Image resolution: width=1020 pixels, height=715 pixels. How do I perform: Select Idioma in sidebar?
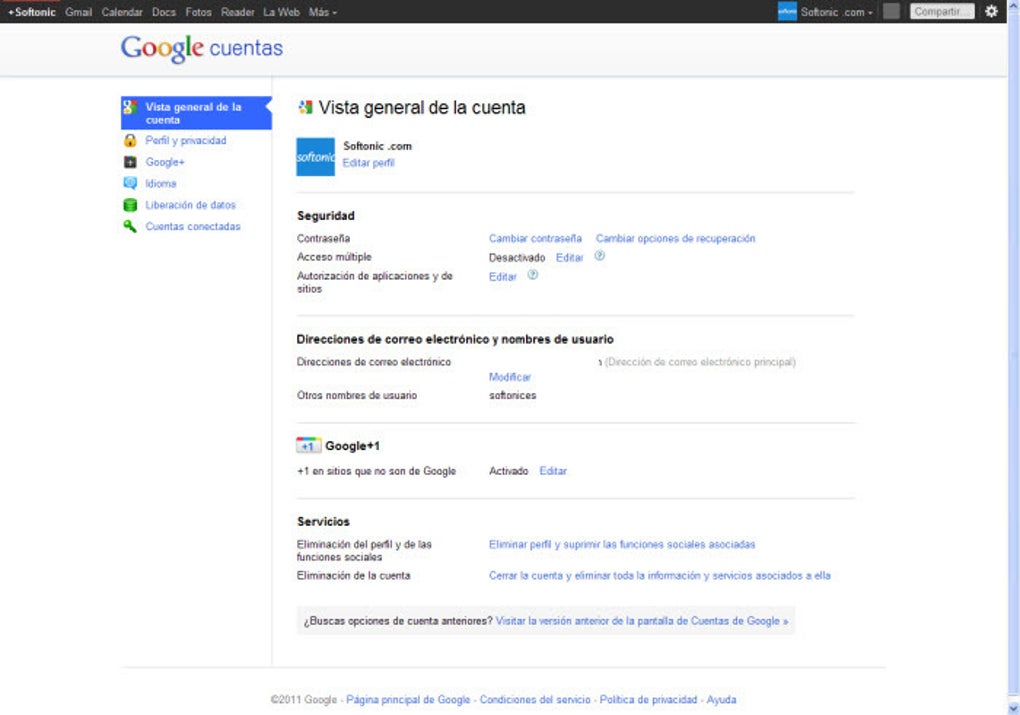(161, 183)
